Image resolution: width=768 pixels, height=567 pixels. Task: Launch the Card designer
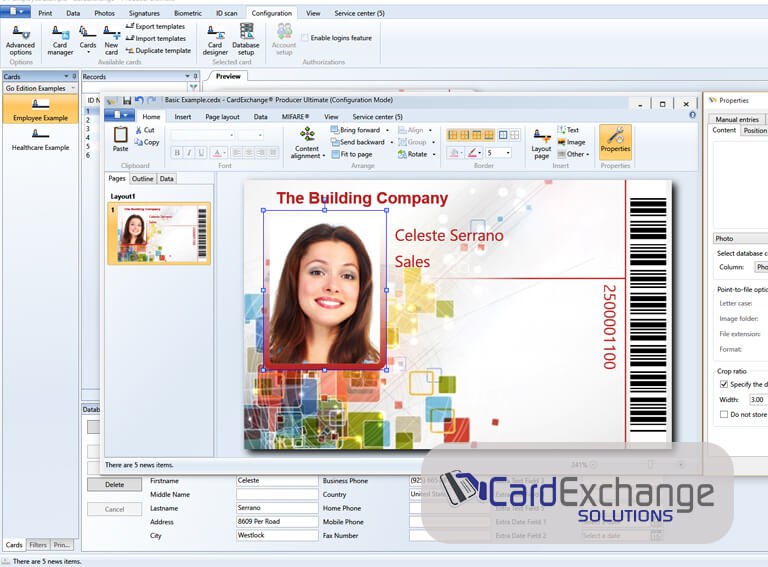pos(216,40)
